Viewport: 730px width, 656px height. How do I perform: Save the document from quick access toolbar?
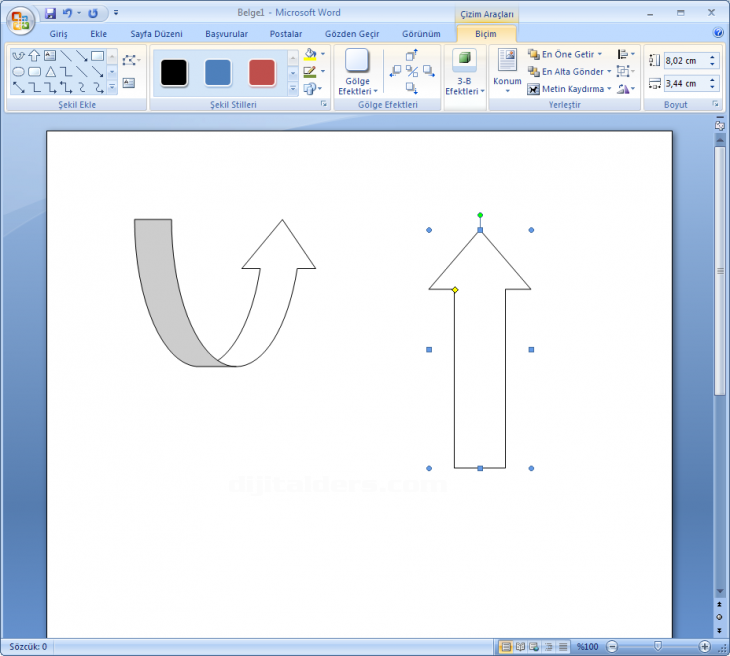(50, 13)
